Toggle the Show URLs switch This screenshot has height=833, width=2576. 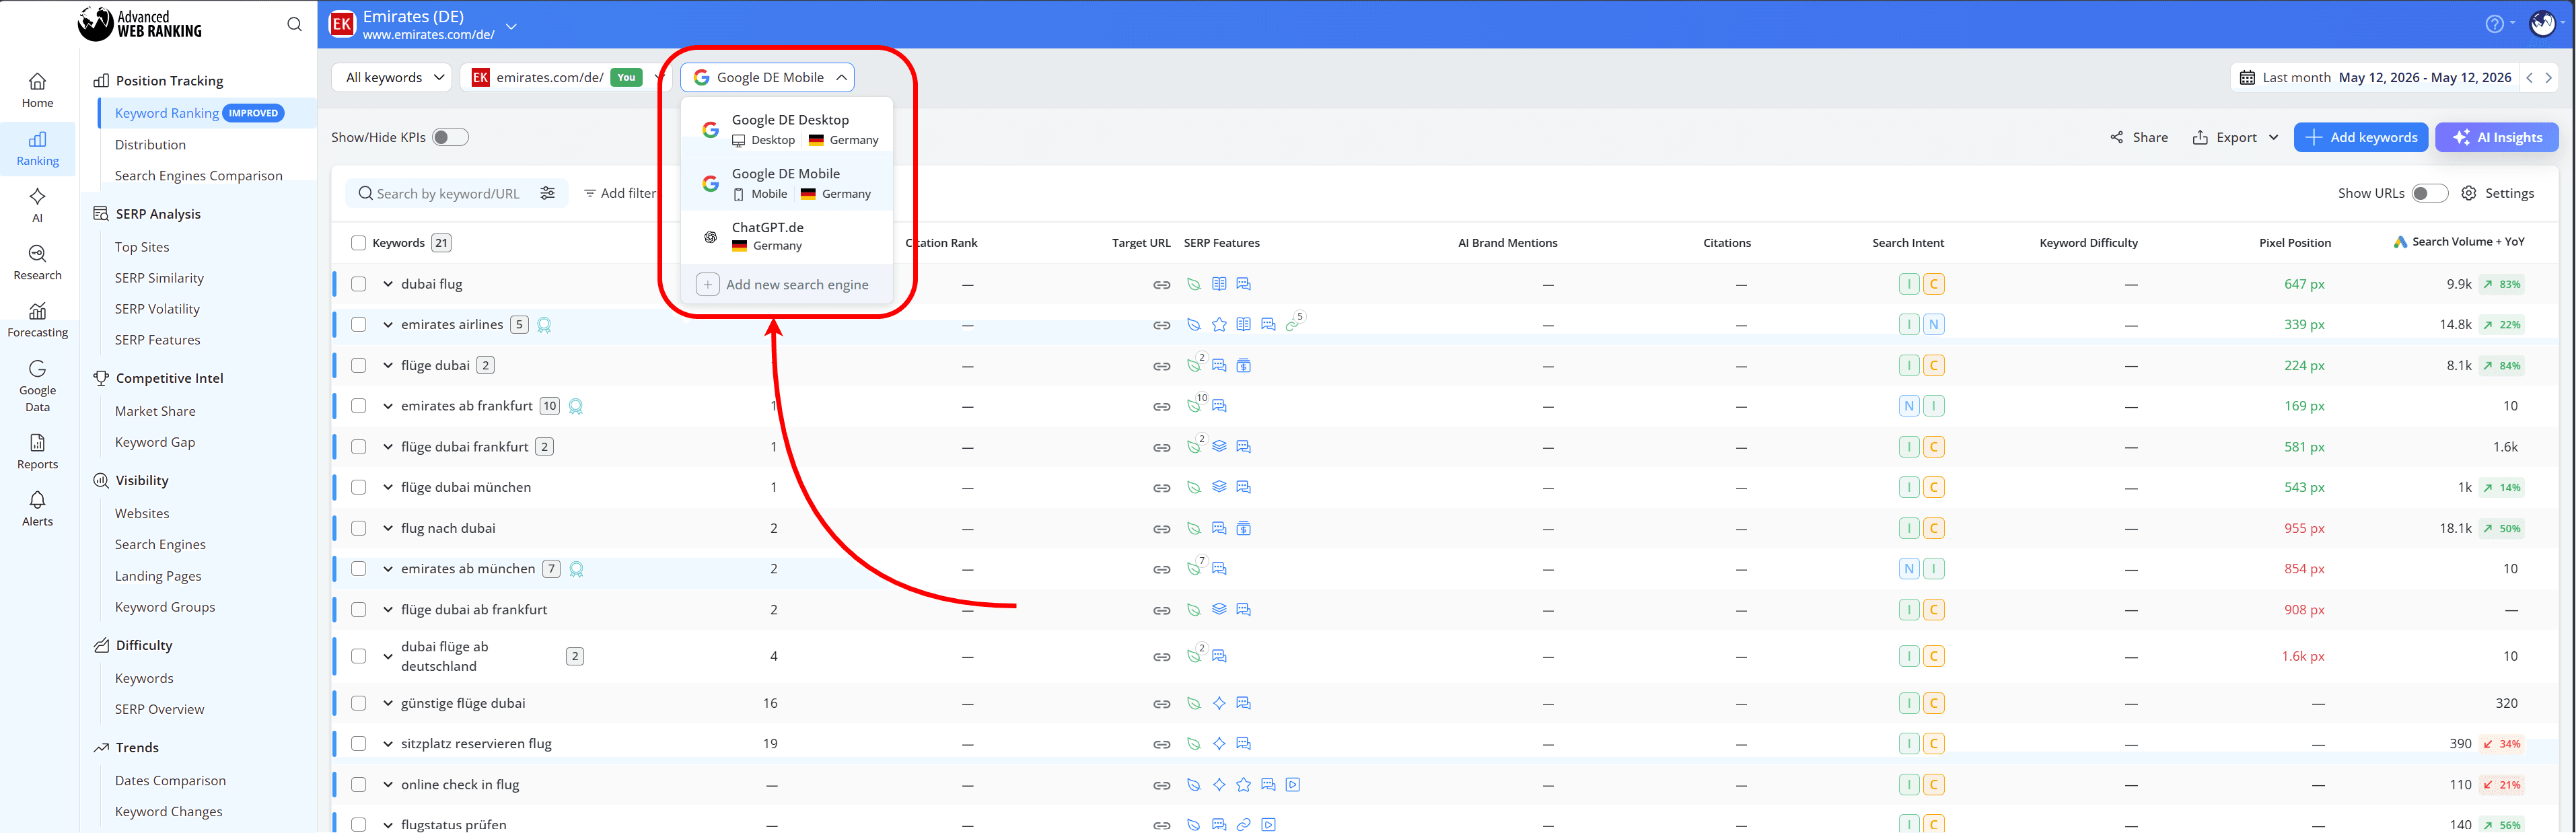[2429, 193]
